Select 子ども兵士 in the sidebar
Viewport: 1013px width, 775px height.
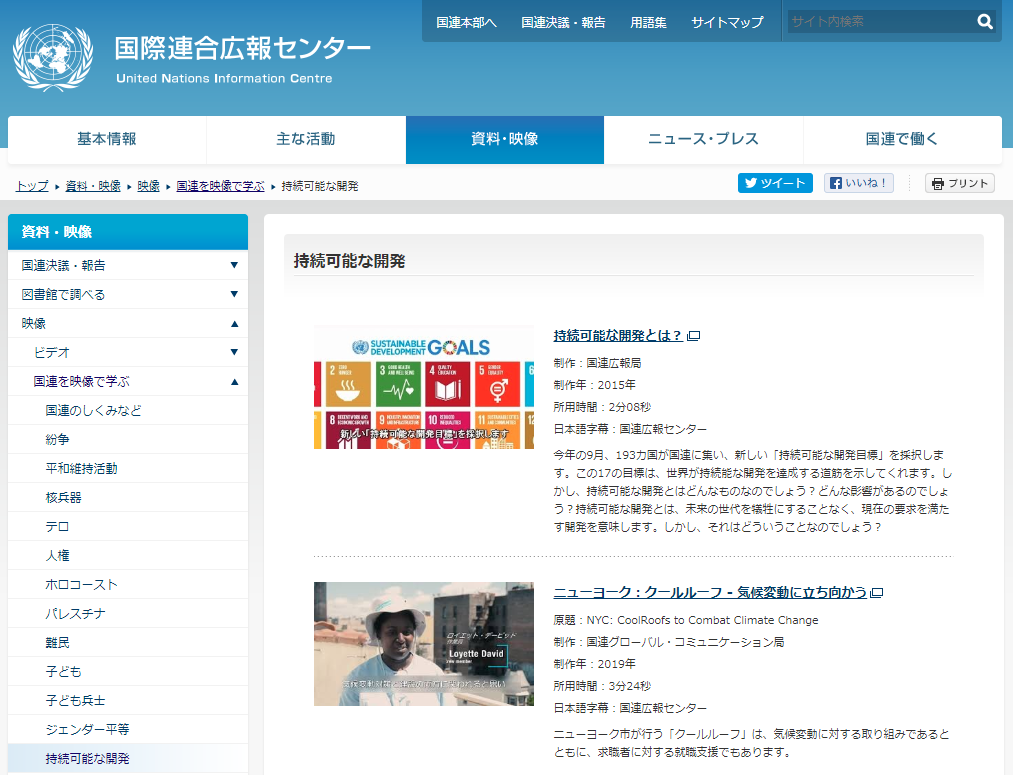click(128, 701)
